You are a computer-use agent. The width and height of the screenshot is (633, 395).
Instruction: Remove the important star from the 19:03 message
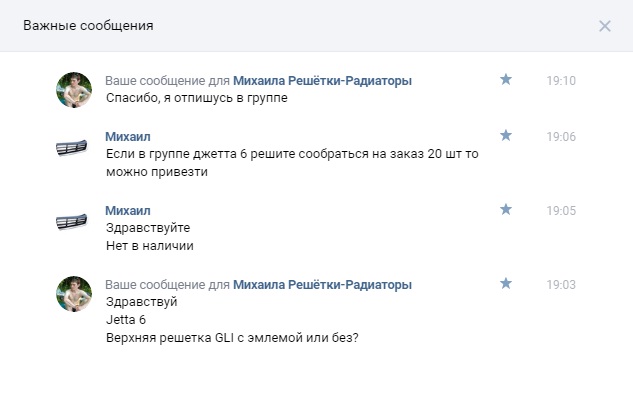(x=505, y=284)
